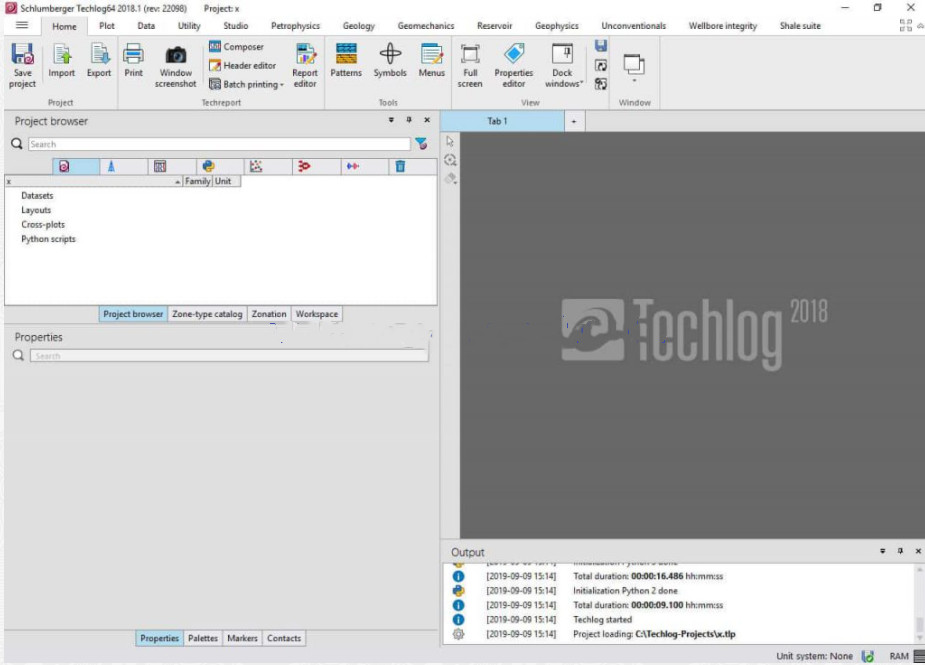Switch to the Workspace tab
This screenshot has width=925, height=665.
coord(317,314)
